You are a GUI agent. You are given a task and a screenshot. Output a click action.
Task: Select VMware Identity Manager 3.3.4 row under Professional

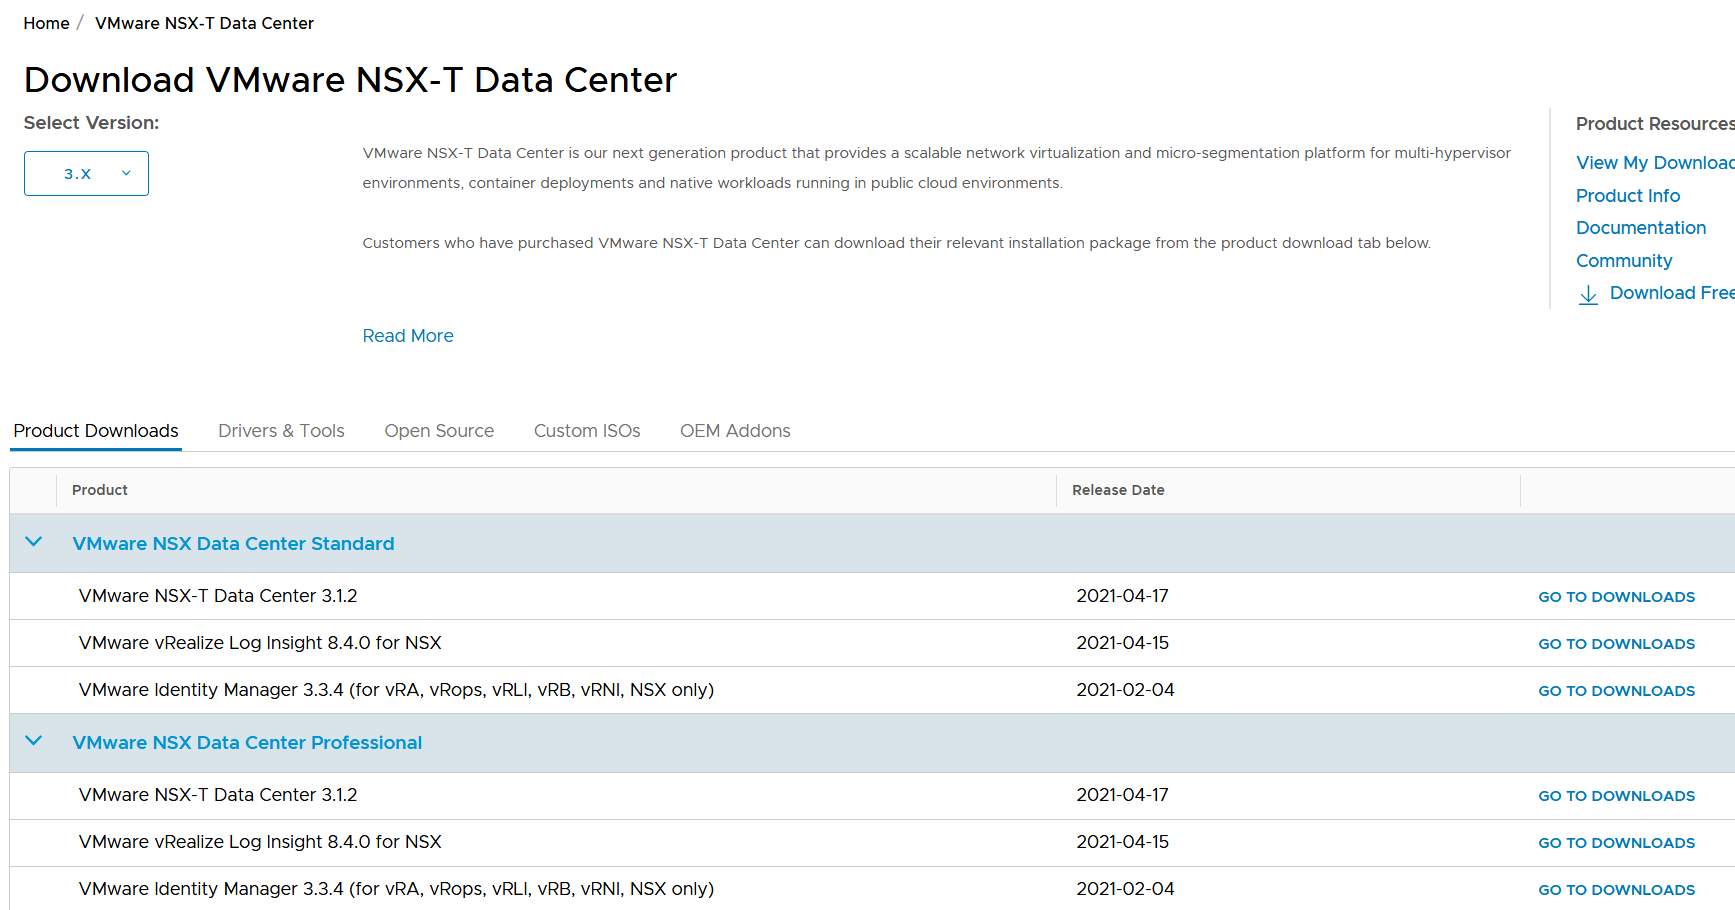(872, 888)
